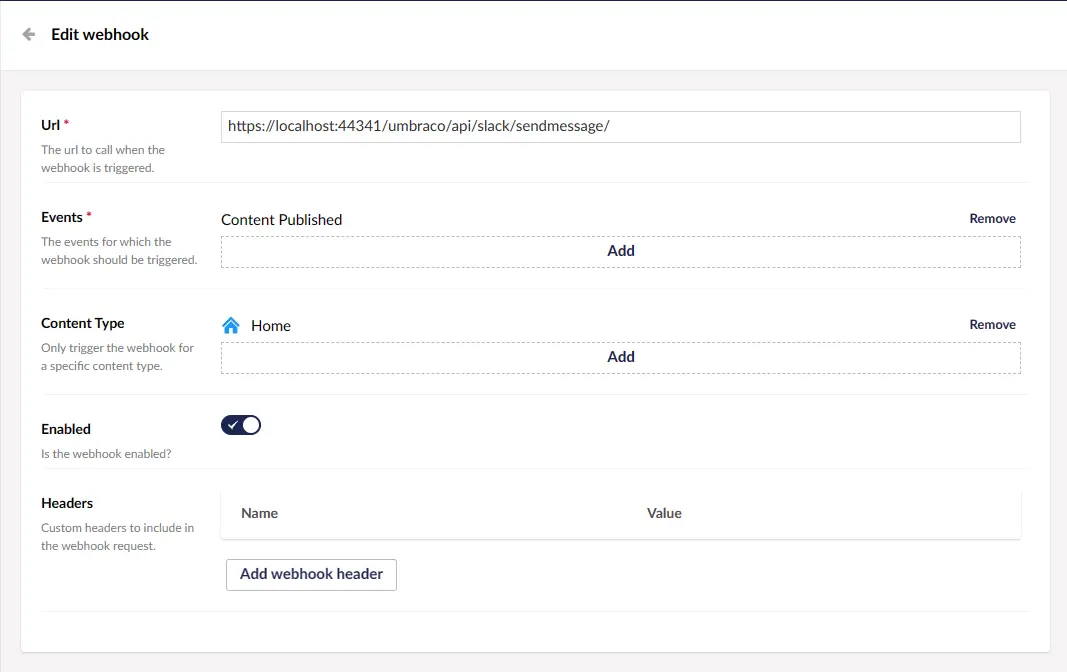Click the Value column header
Image resolution: width=1067 pixels, height=672 pixels.
(x=664, y=513)
